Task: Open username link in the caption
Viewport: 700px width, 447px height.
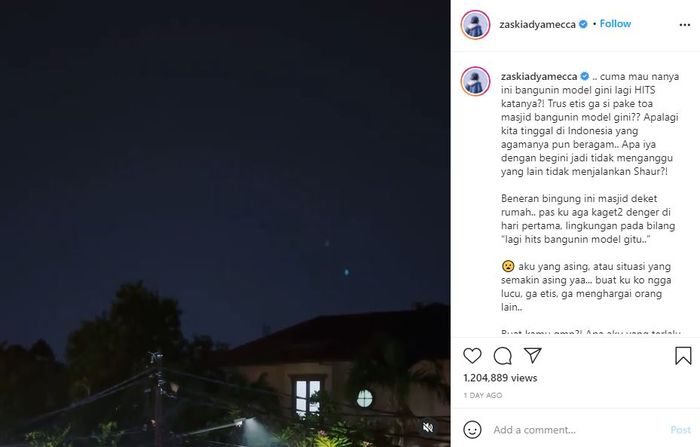Action: point(539,77)
